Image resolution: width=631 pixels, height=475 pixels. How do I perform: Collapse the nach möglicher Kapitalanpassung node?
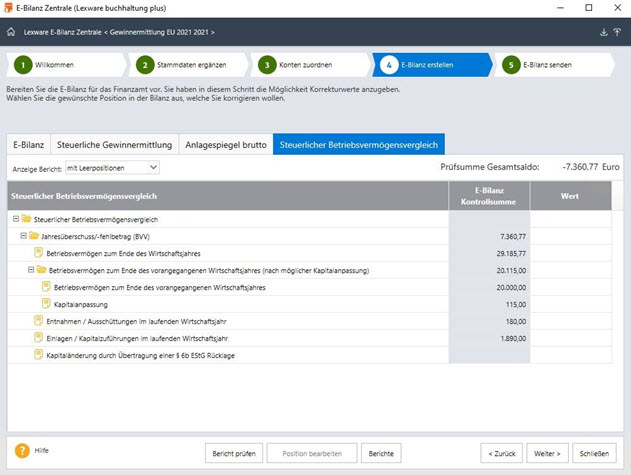[x=31, y=270]
